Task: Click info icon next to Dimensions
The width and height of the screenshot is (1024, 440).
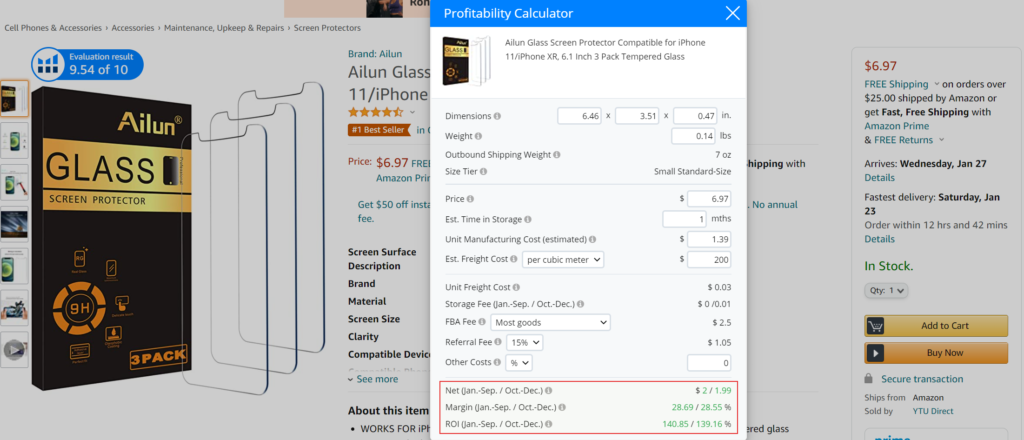Action: pyautogui.click(x=497, y=116)
